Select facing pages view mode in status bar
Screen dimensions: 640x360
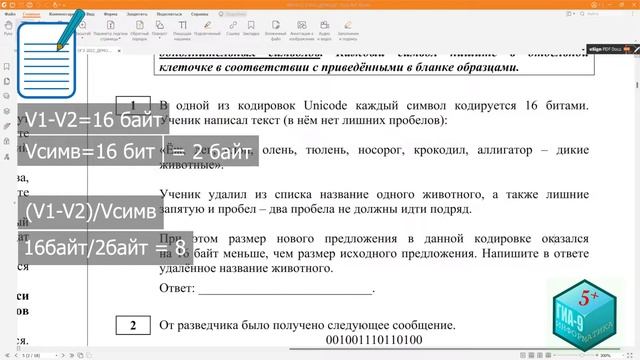point(540,356)
